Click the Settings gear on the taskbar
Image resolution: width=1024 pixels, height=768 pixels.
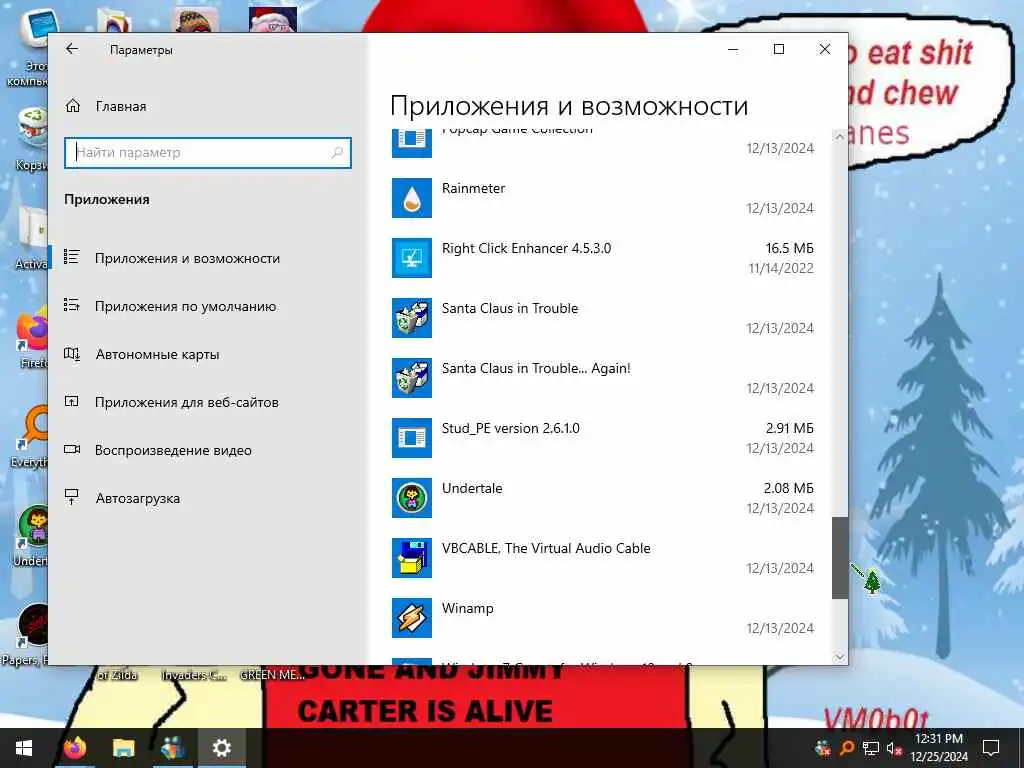click(221, 748)
